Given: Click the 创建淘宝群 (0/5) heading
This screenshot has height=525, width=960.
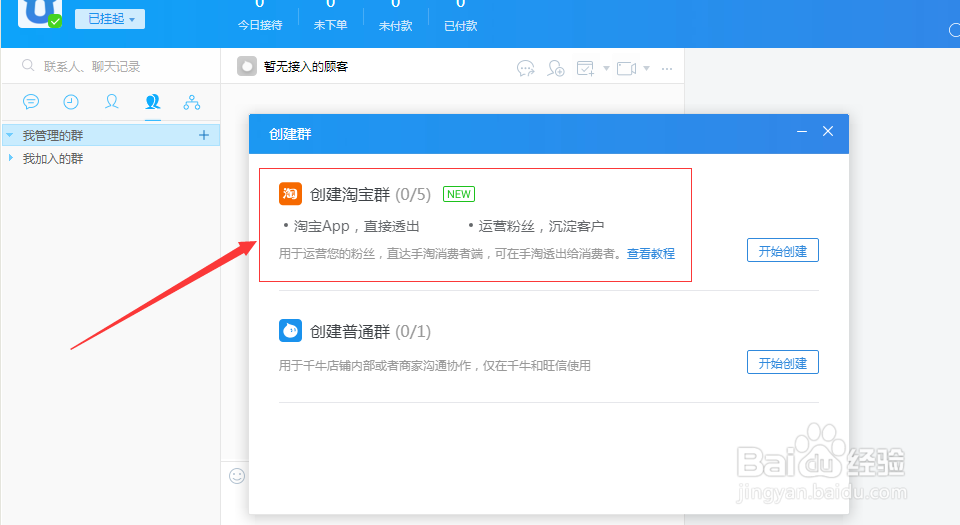Looking at the screenshot, I should [x=370, y=195].
